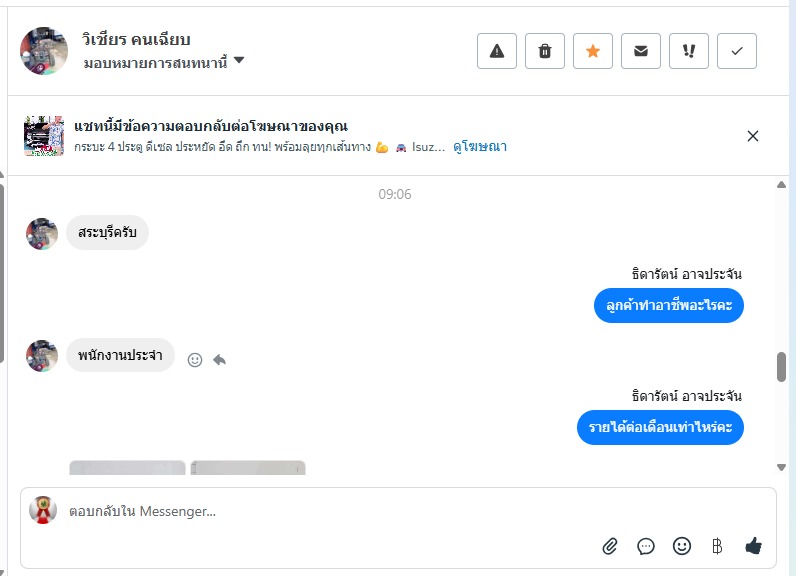Attach a file with paperclip icon

click(610, 546)
